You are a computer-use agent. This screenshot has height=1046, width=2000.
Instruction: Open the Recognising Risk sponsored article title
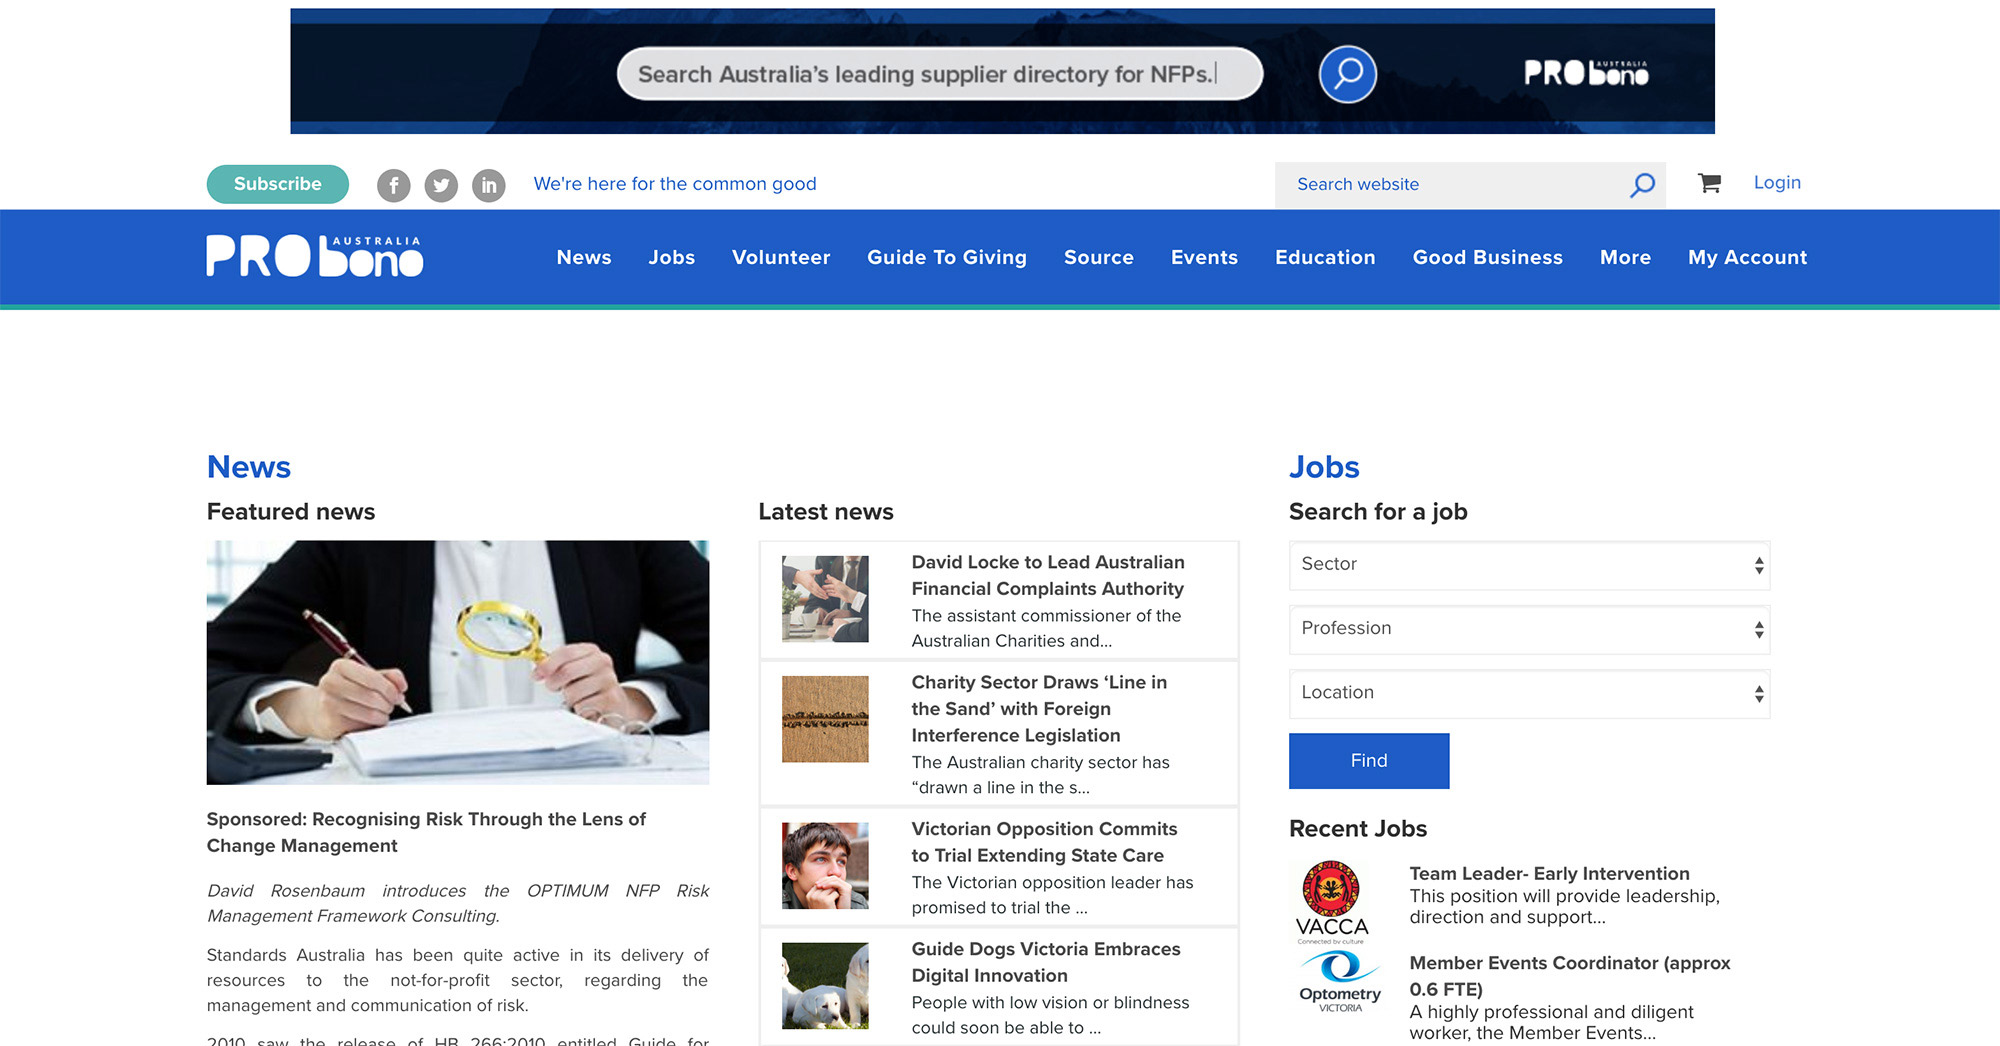[426, 832]
